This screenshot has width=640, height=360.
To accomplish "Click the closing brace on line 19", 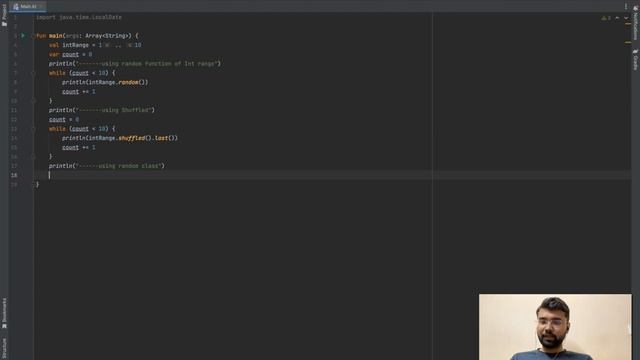I will tap(38, 184).
